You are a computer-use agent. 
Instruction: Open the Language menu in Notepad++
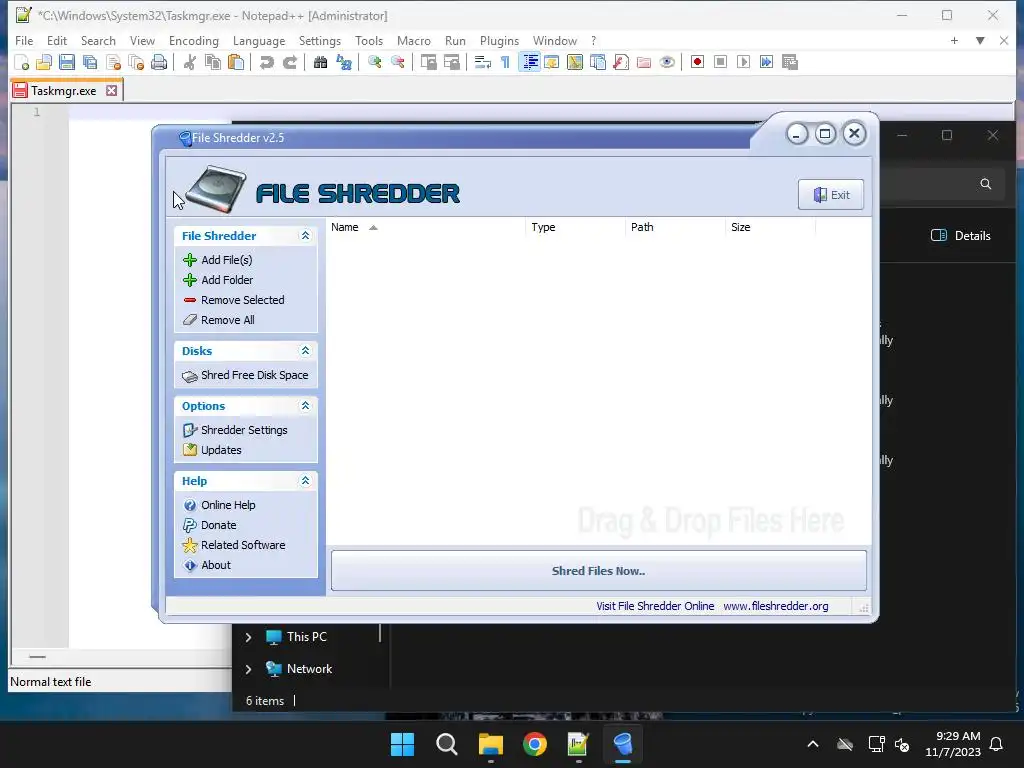[x=259, y=40]
